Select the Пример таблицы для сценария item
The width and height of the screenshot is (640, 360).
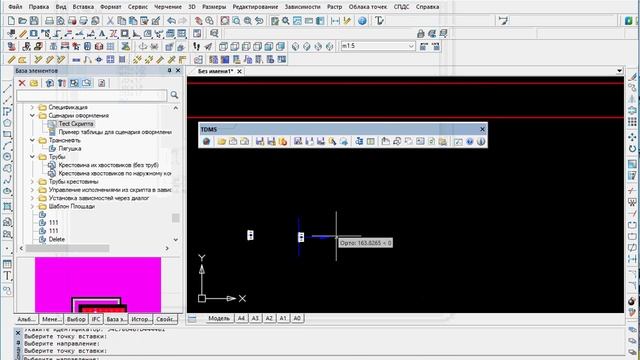click(x=115, y=132)
